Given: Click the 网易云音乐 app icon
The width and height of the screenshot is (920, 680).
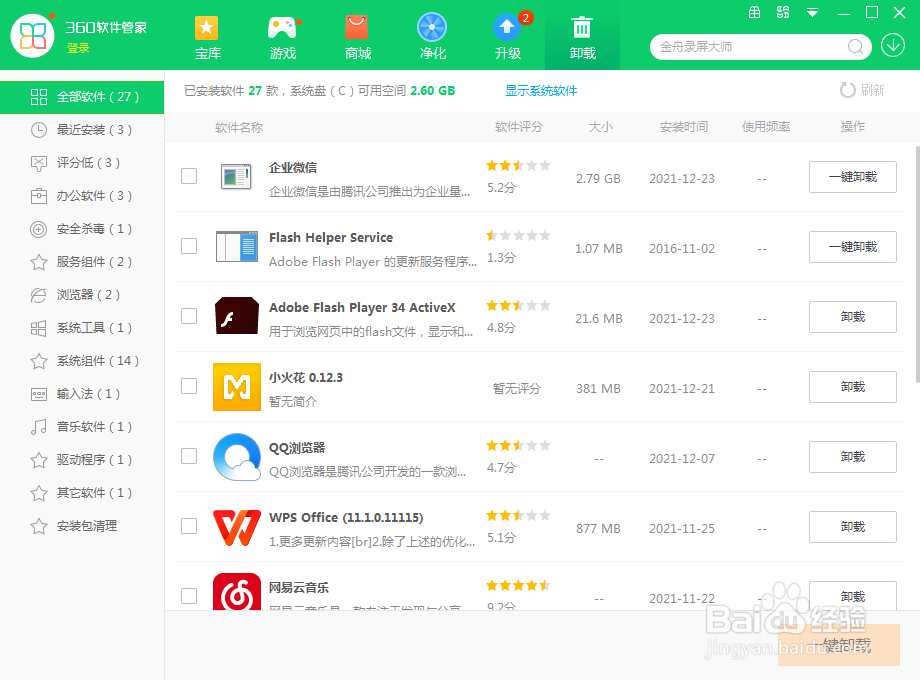Looking at the screenshot, I should point(236,591).
